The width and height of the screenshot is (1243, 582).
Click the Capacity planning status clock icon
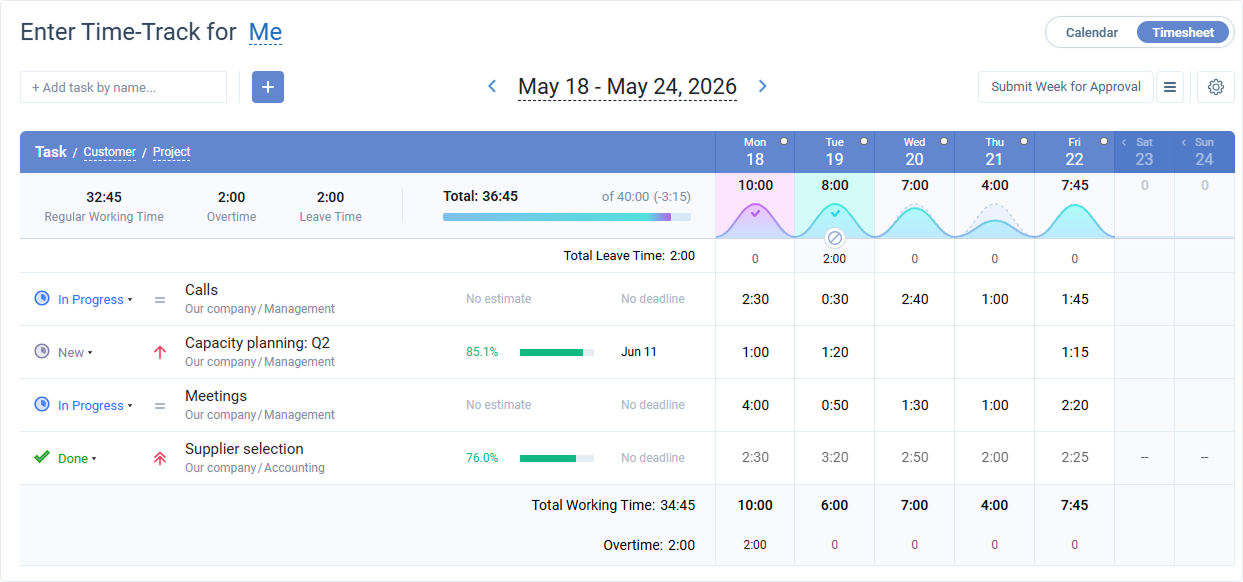click(42, 352)
